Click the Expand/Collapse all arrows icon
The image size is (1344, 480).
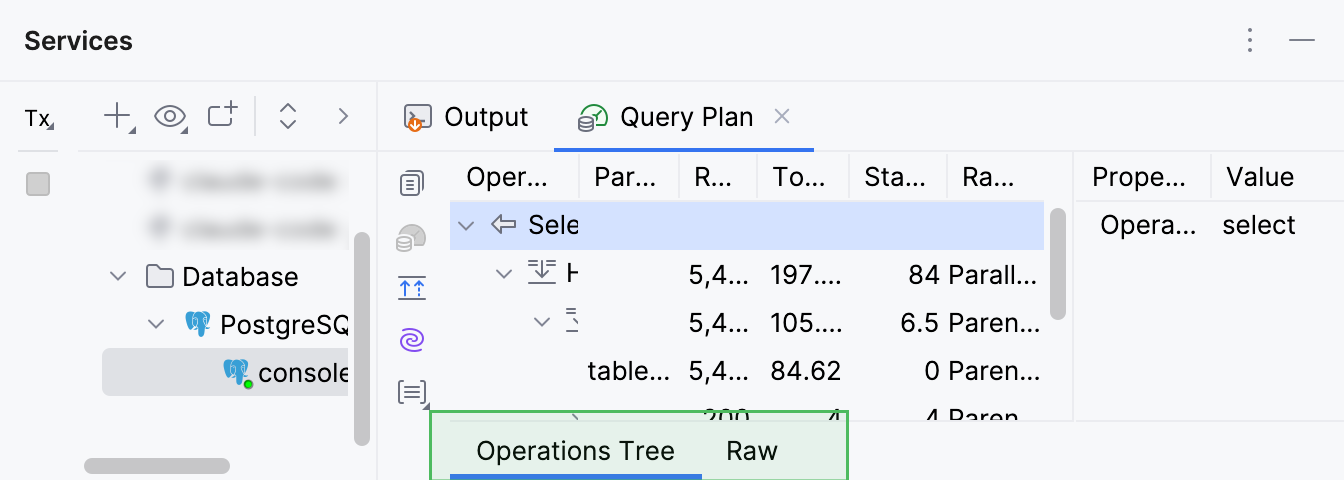pyautogui.click(x=288, y=117)
